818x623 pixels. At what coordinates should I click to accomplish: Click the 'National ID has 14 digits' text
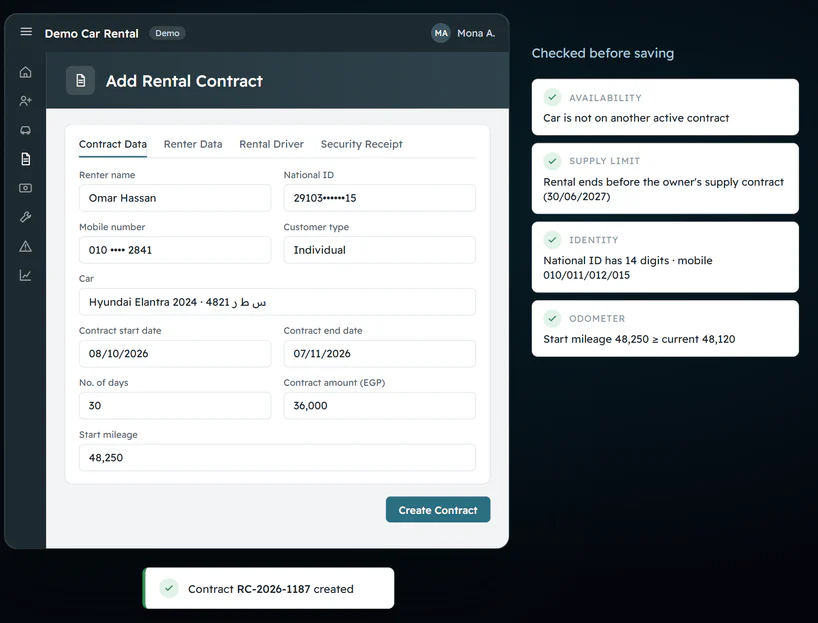pyautogui.click(x=606, y=260)
